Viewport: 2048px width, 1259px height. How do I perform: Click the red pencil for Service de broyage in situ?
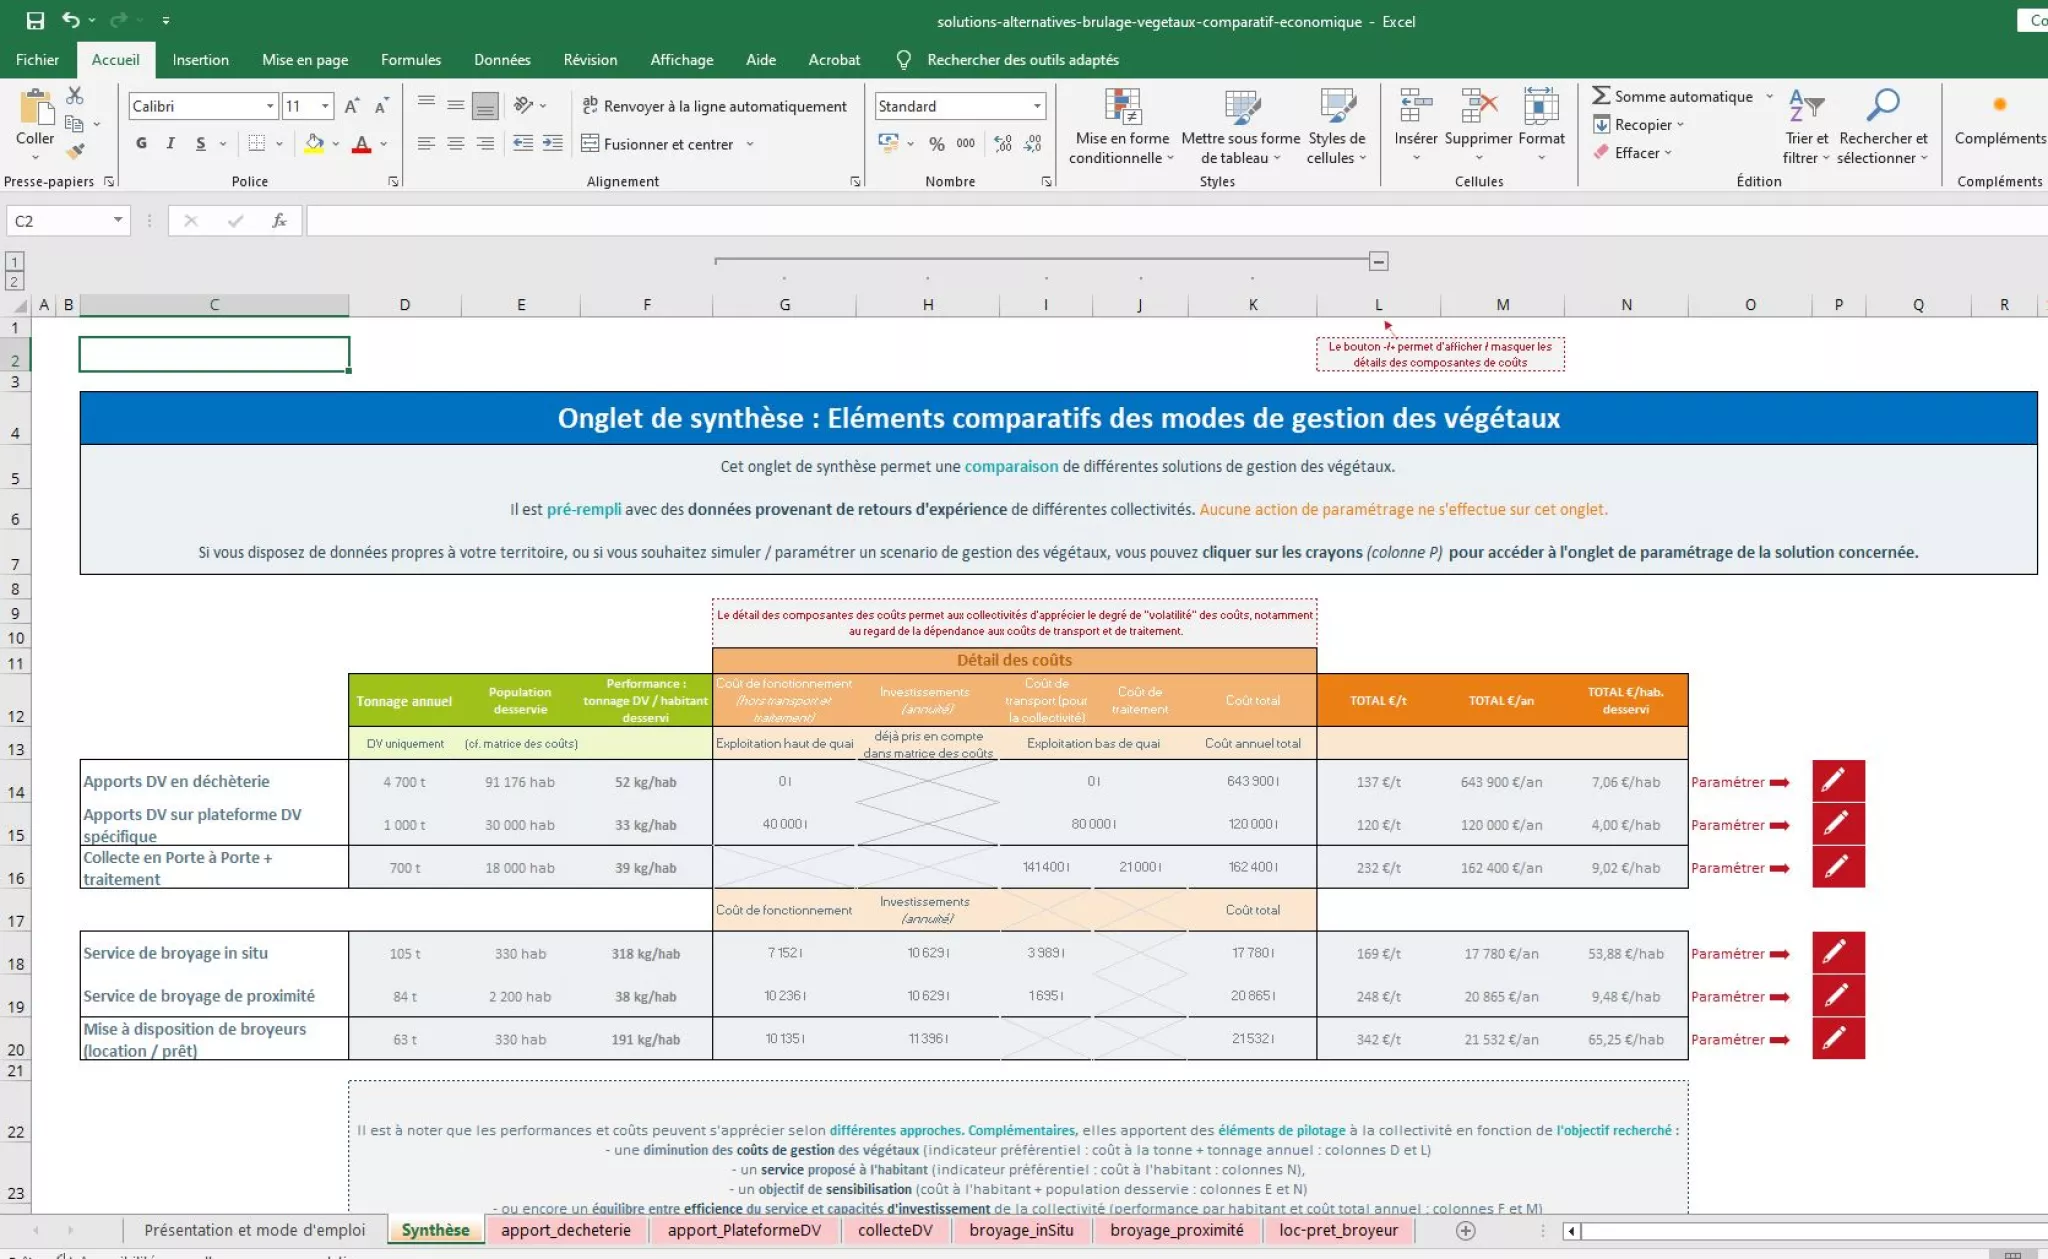(1837, 953)
